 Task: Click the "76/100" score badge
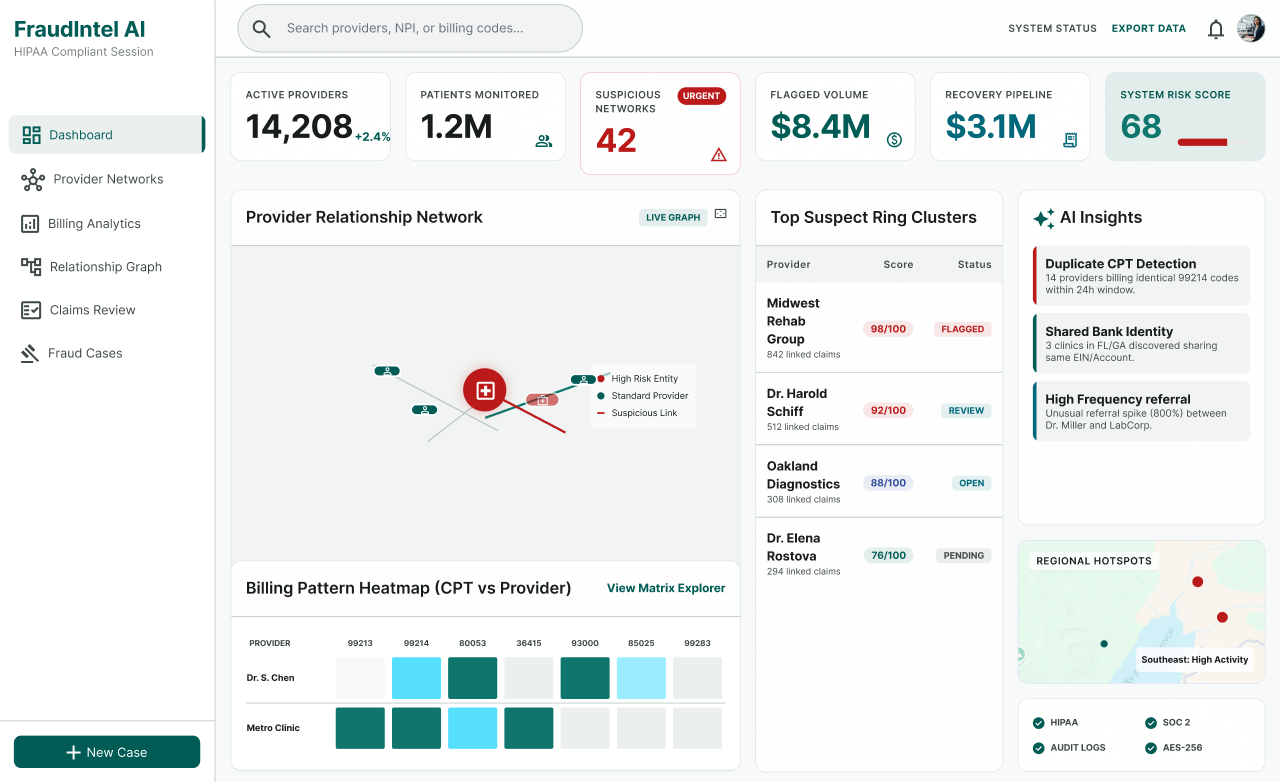pyautogui.click(x=888, y=555)
